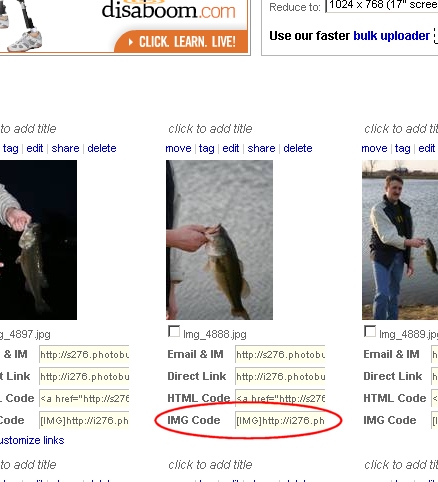This screenshot has height=482, width=438.
Task: Select the HTML Code field under Img_4888.jpg
Action: coord(280,398)
